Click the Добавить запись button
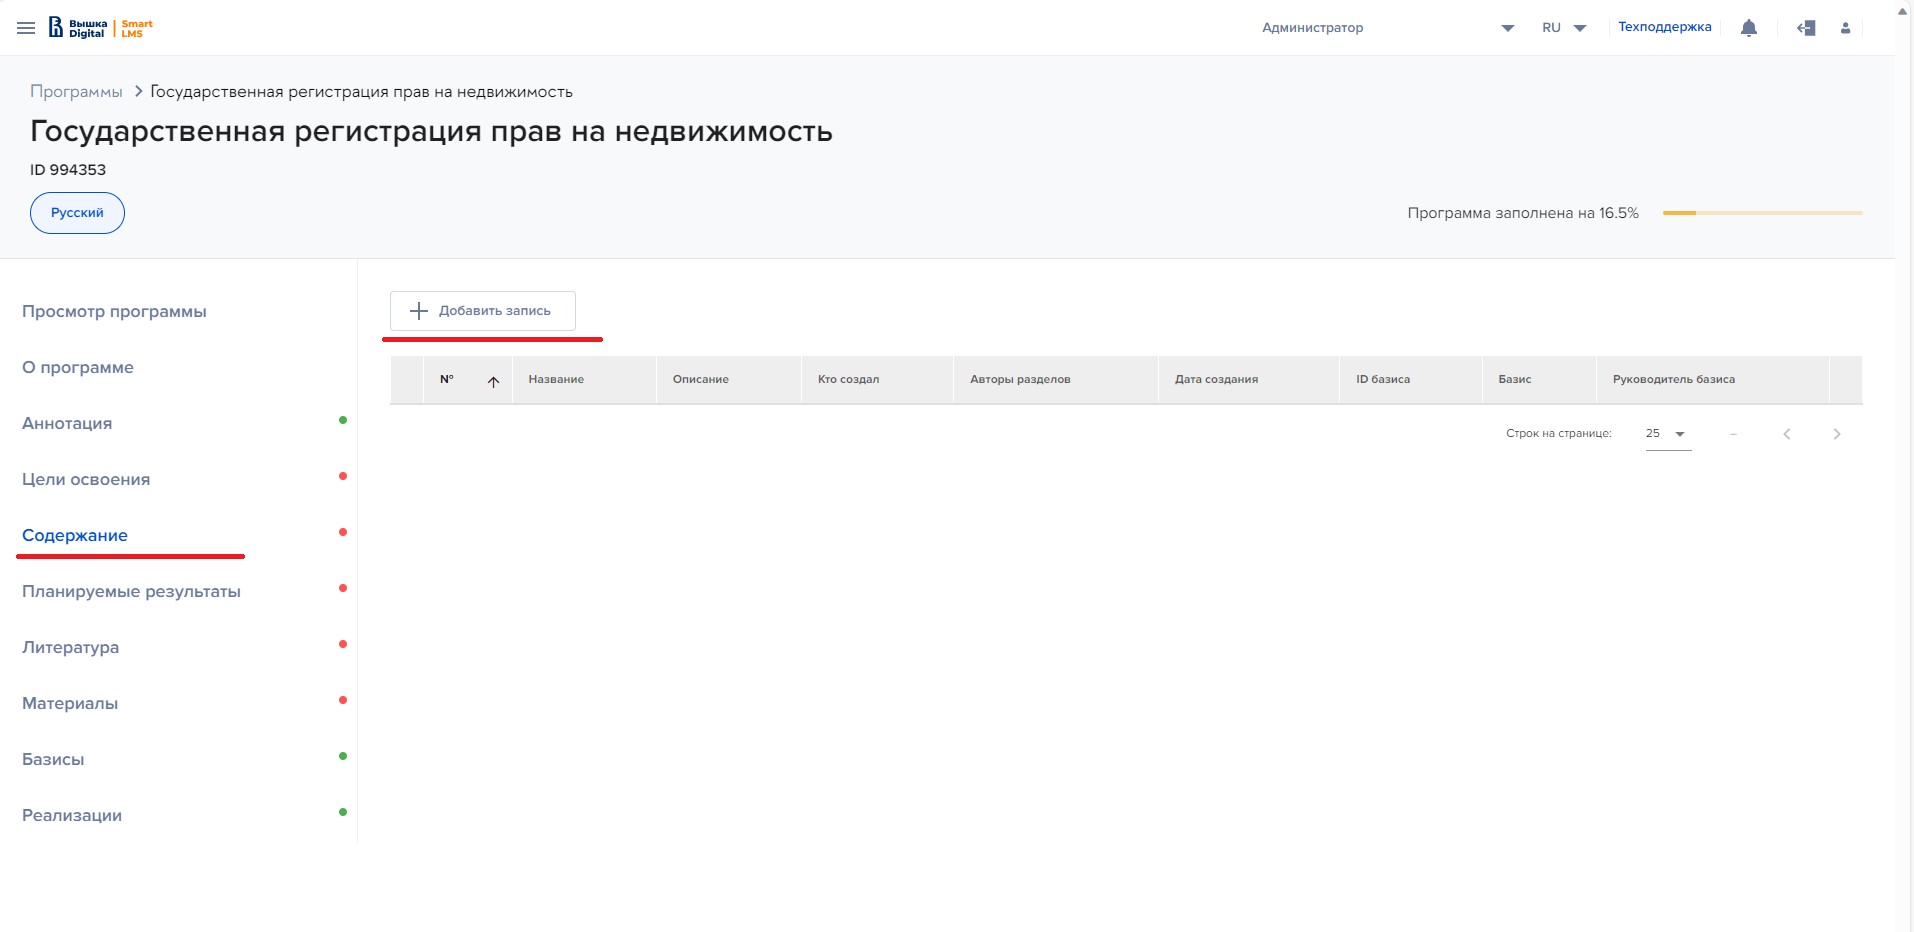 point(482,311)
